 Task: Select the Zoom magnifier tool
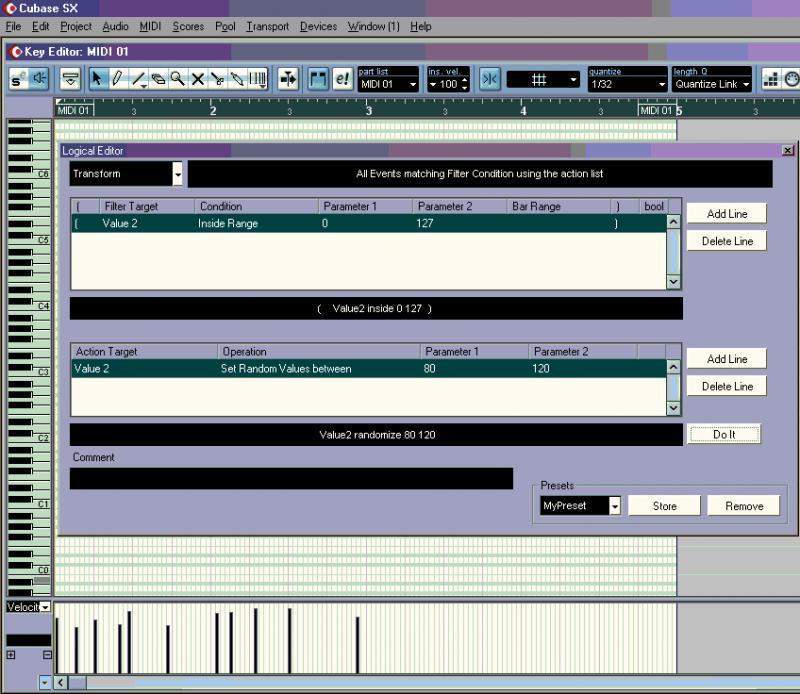click(x=178, y=79)
